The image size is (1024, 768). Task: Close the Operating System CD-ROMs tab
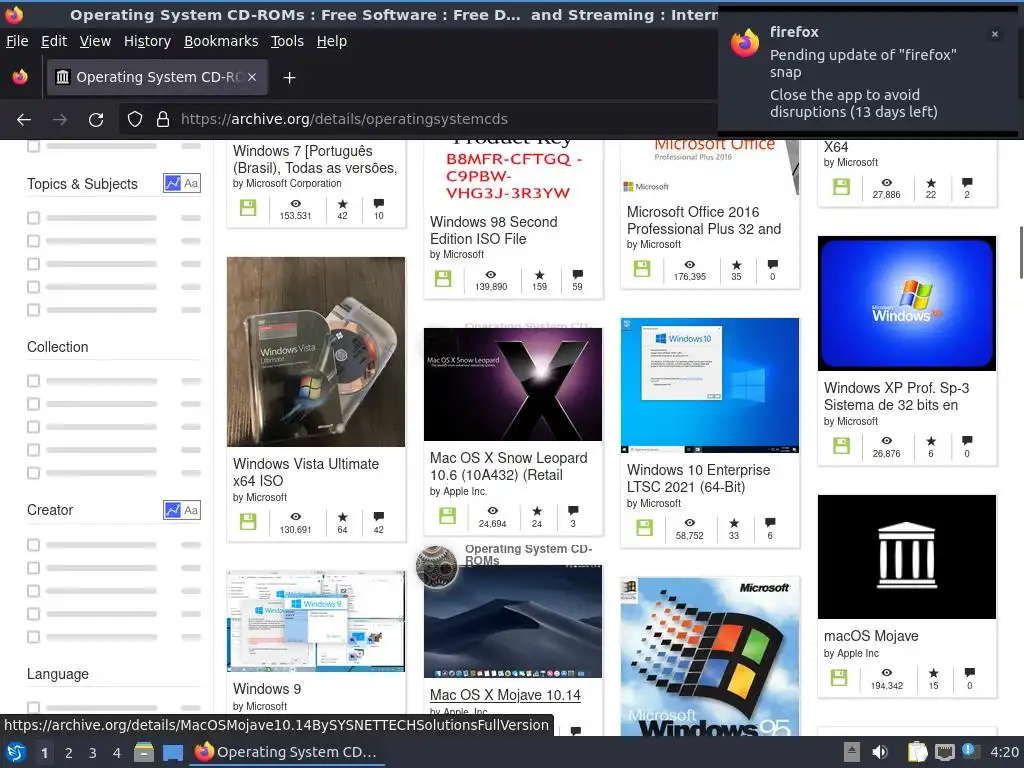pos(252,77)
